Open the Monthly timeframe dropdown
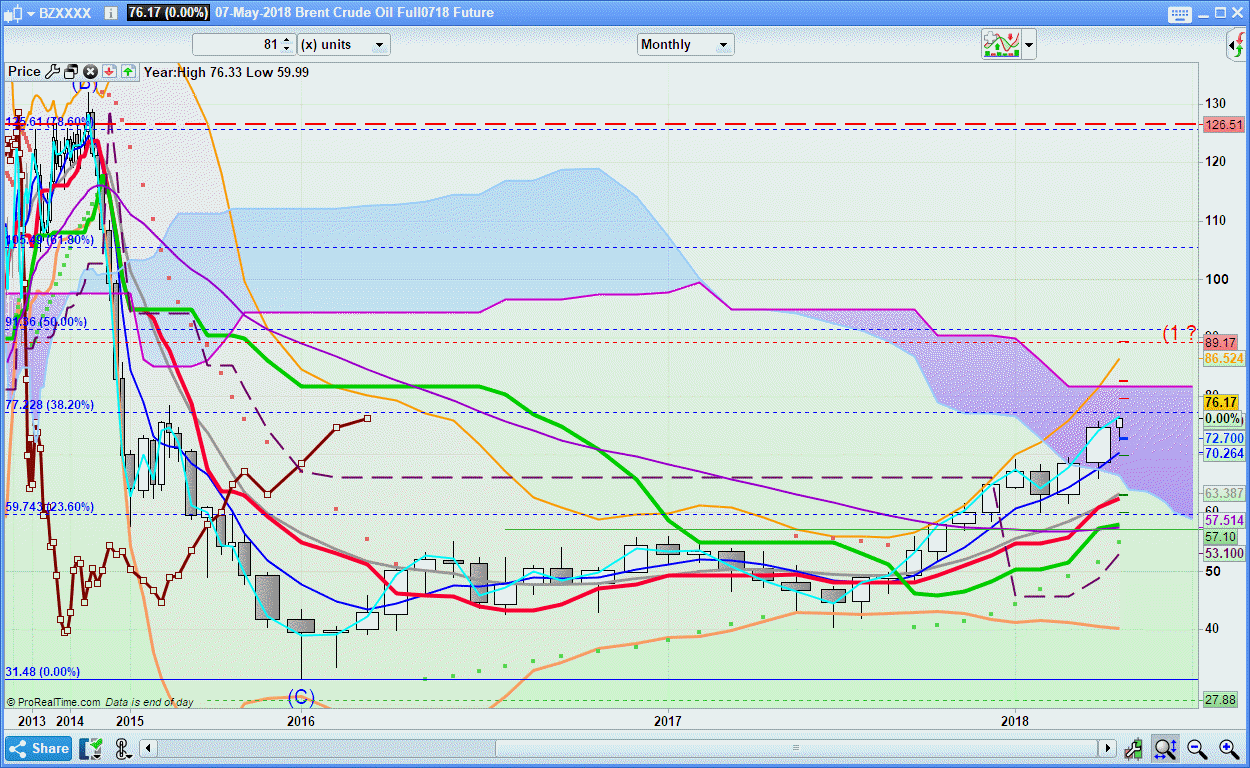Viewport: 1250px width, 768px height. click(685, 44)
